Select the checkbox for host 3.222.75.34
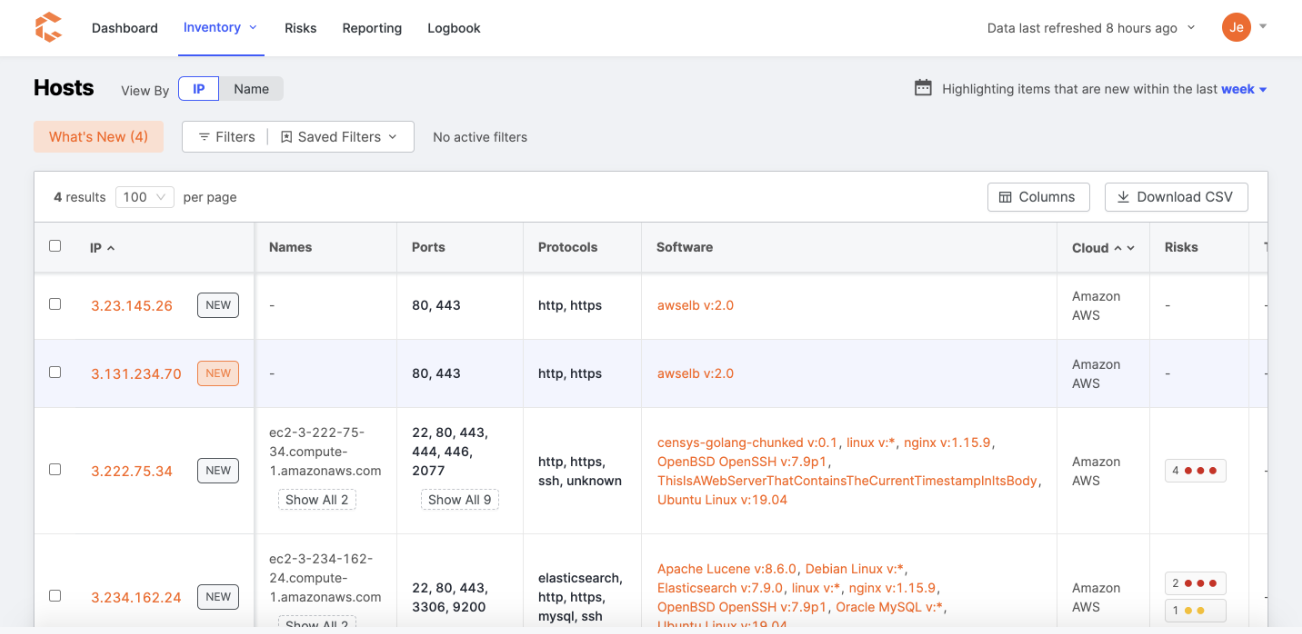The height and width of the screenshot is (634, 1302). pyautogui.click(x=55, y=469)
